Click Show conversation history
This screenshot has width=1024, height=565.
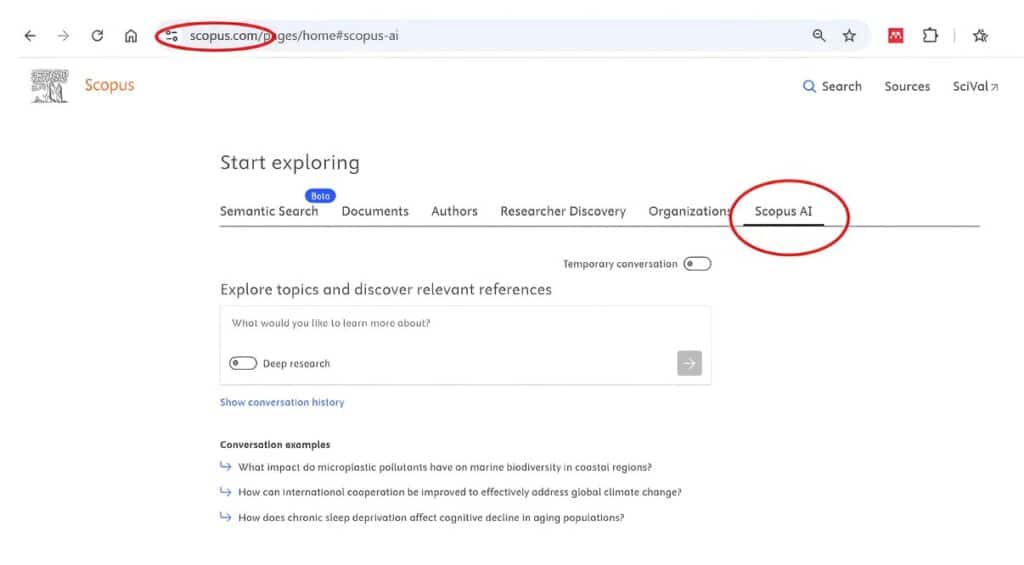(x=281, y=402)
